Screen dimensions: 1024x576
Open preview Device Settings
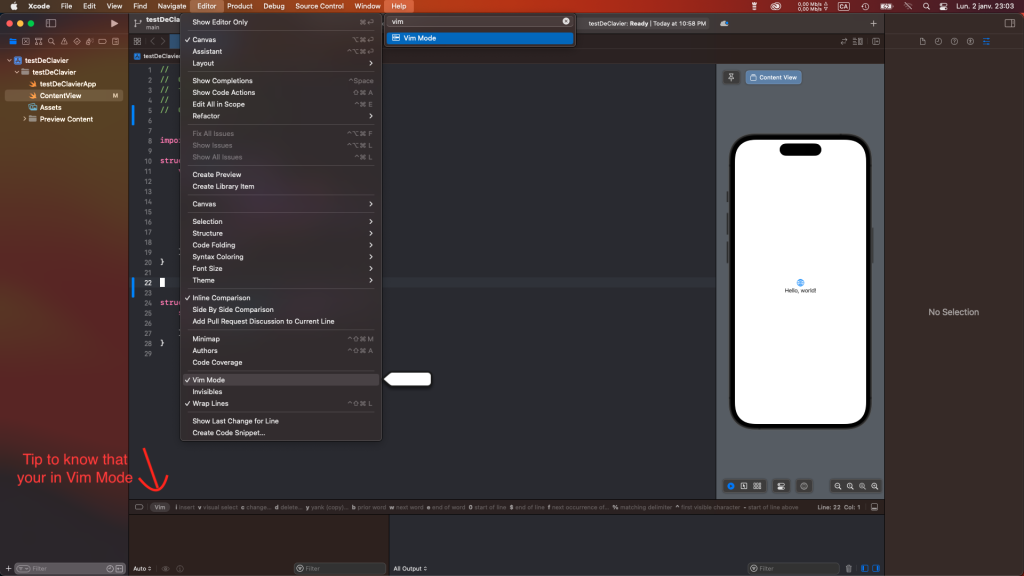[781, 486]
